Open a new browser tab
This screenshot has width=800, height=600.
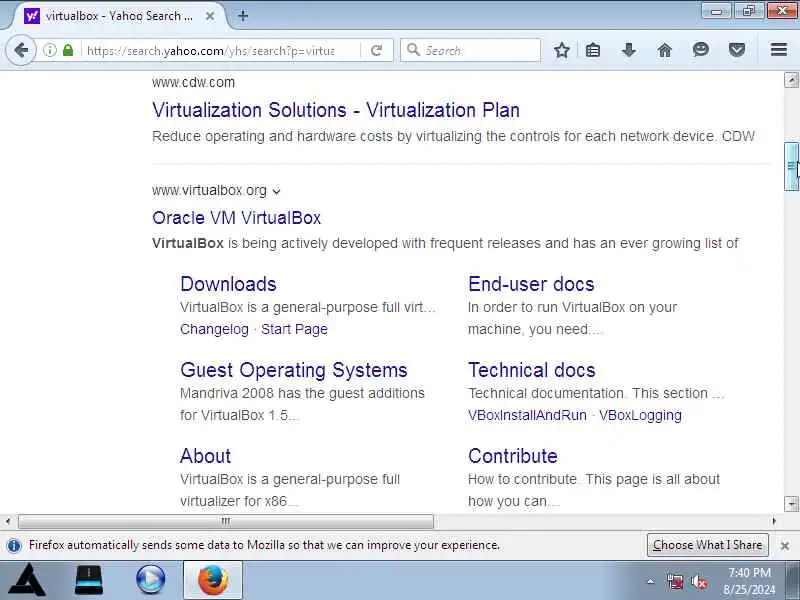(x=243, y=16)
